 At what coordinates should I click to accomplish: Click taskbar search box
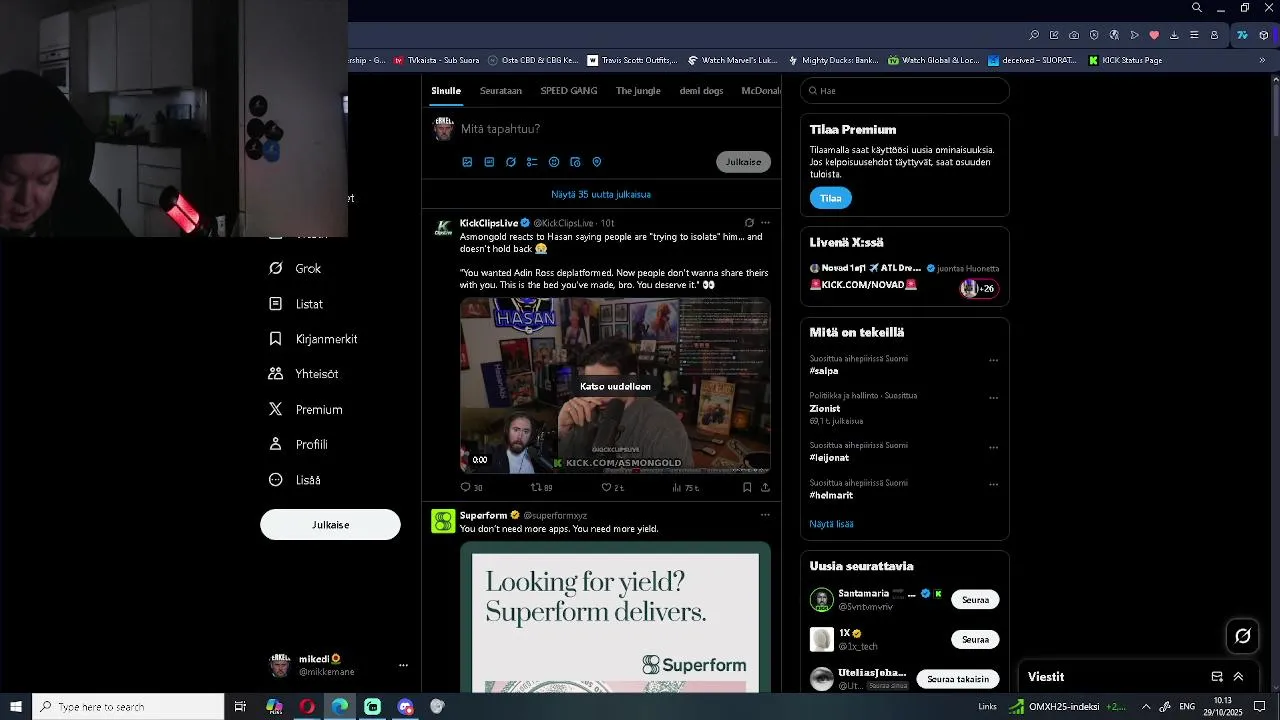coord(128,707)
